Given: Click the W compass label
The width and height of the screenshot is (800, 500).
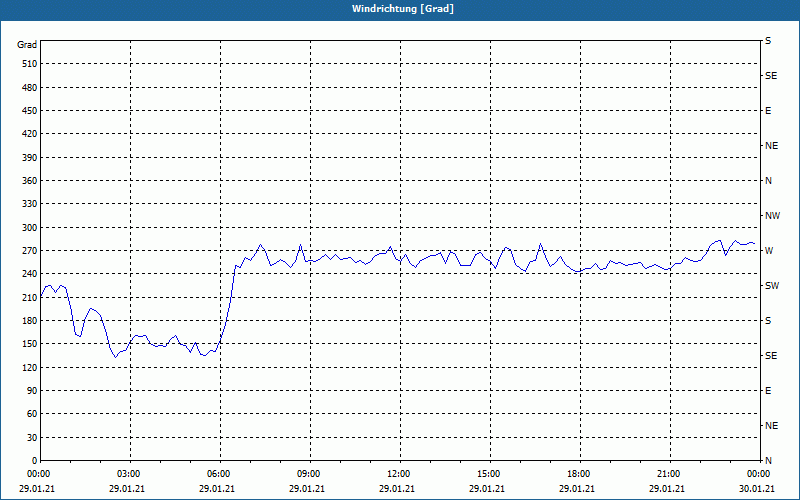Looking at the screenshot, I should (769, 251).
